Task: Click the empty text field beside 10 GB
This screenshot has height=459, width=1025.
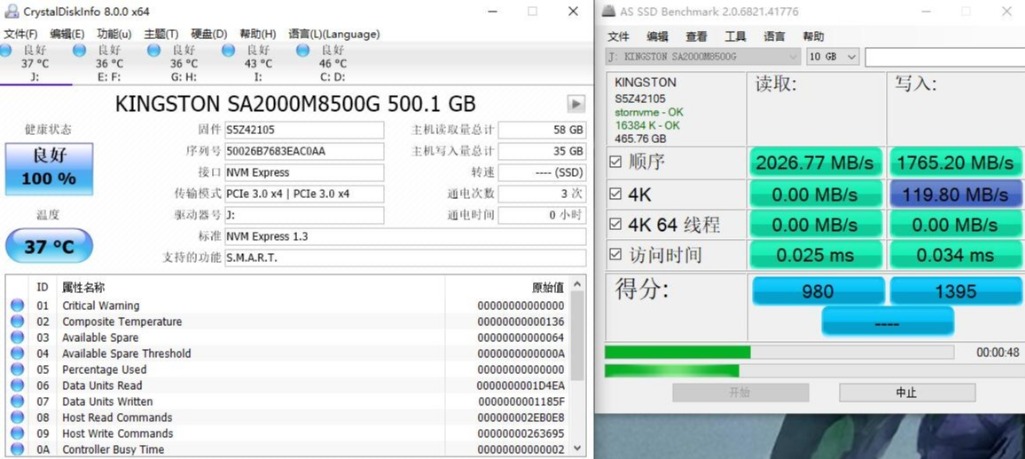Action: (x=945, y=57)
